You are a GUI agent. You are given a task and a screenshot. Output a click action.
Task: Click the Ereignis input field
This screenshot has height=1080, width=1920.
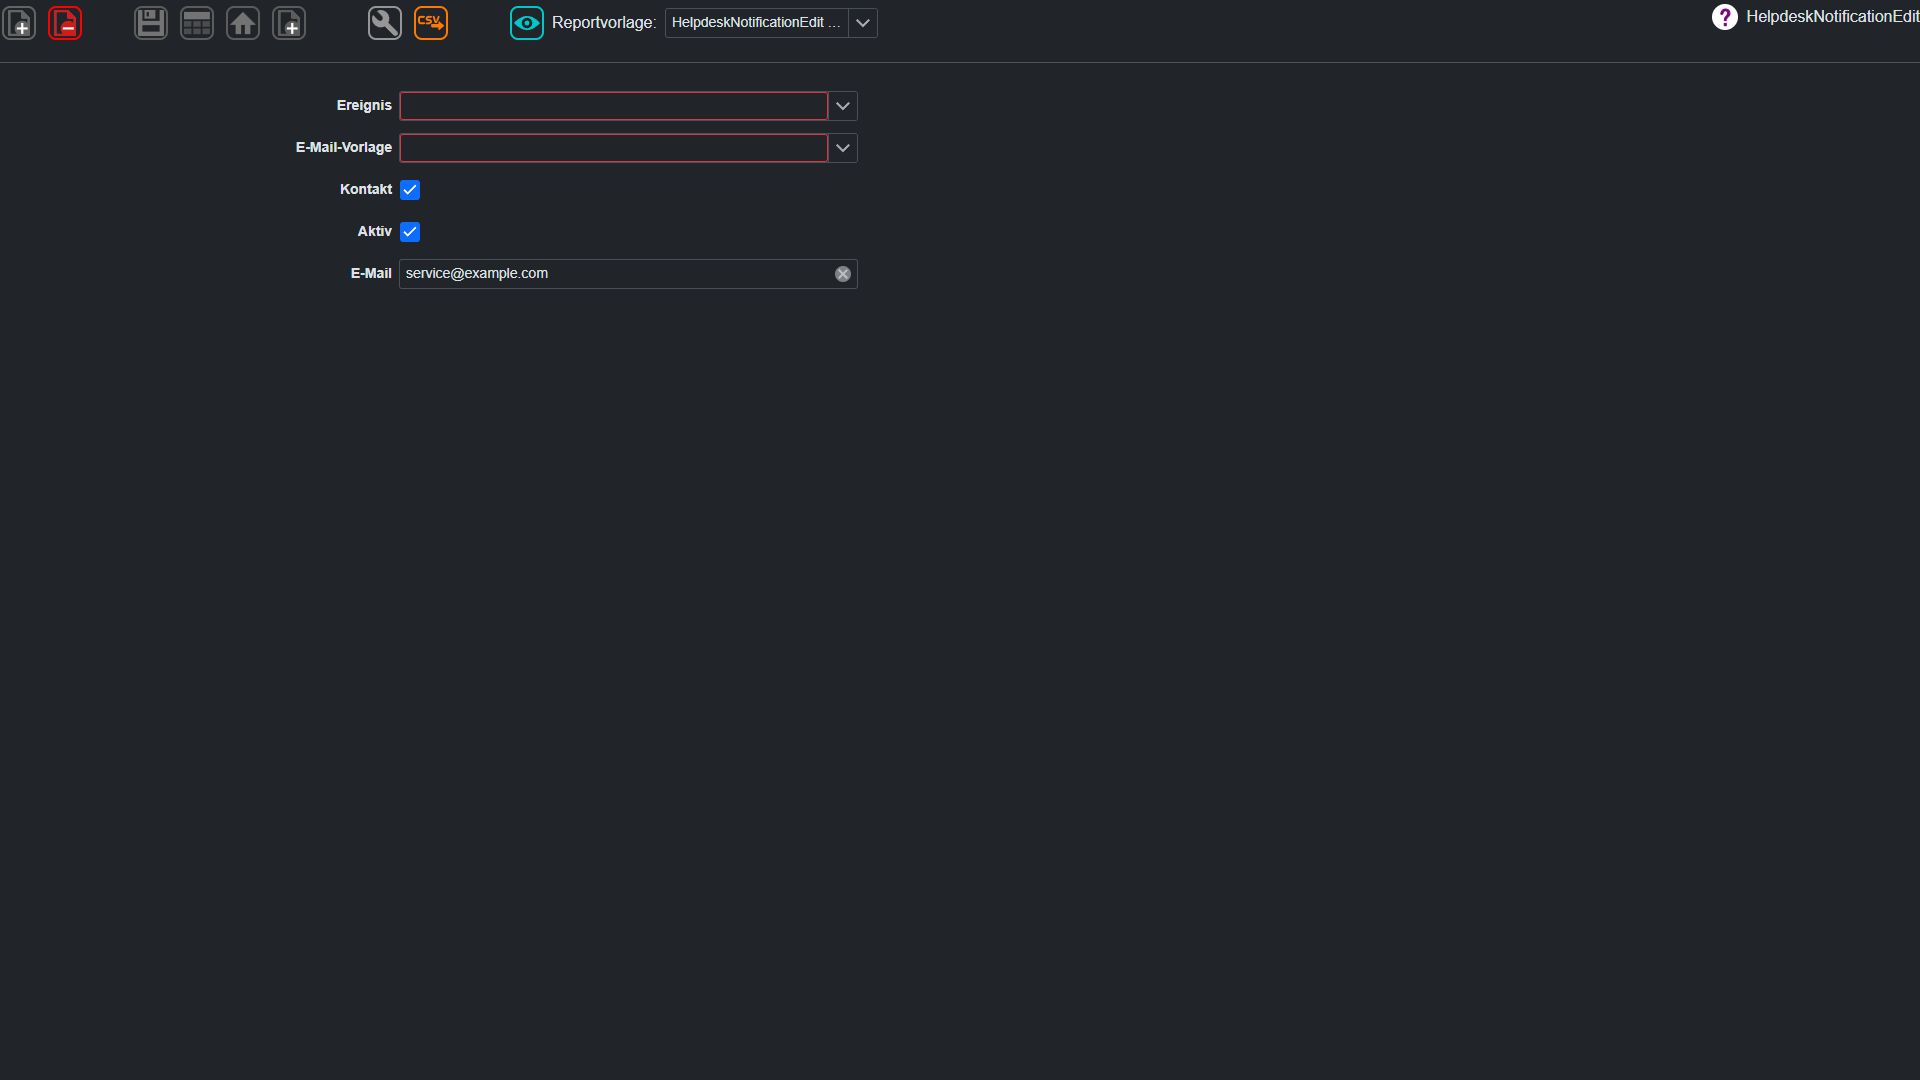pos(614,106)
